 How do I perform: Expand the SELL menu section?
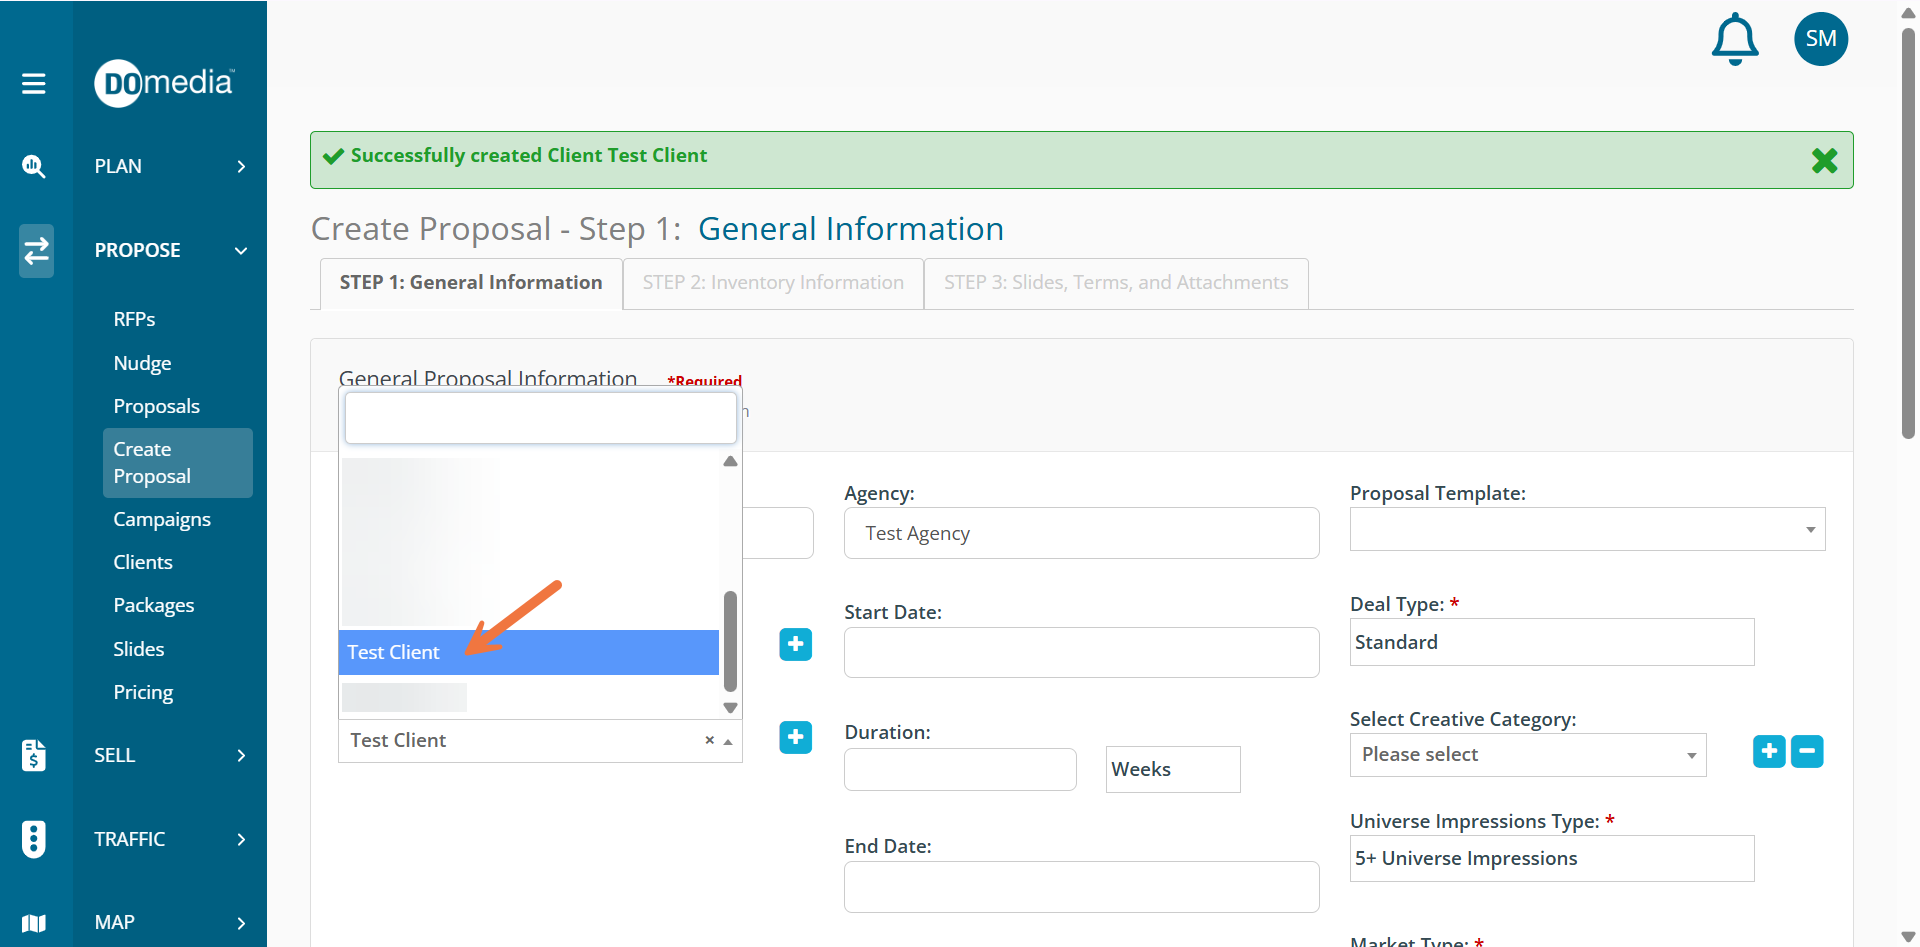(170, 755)
